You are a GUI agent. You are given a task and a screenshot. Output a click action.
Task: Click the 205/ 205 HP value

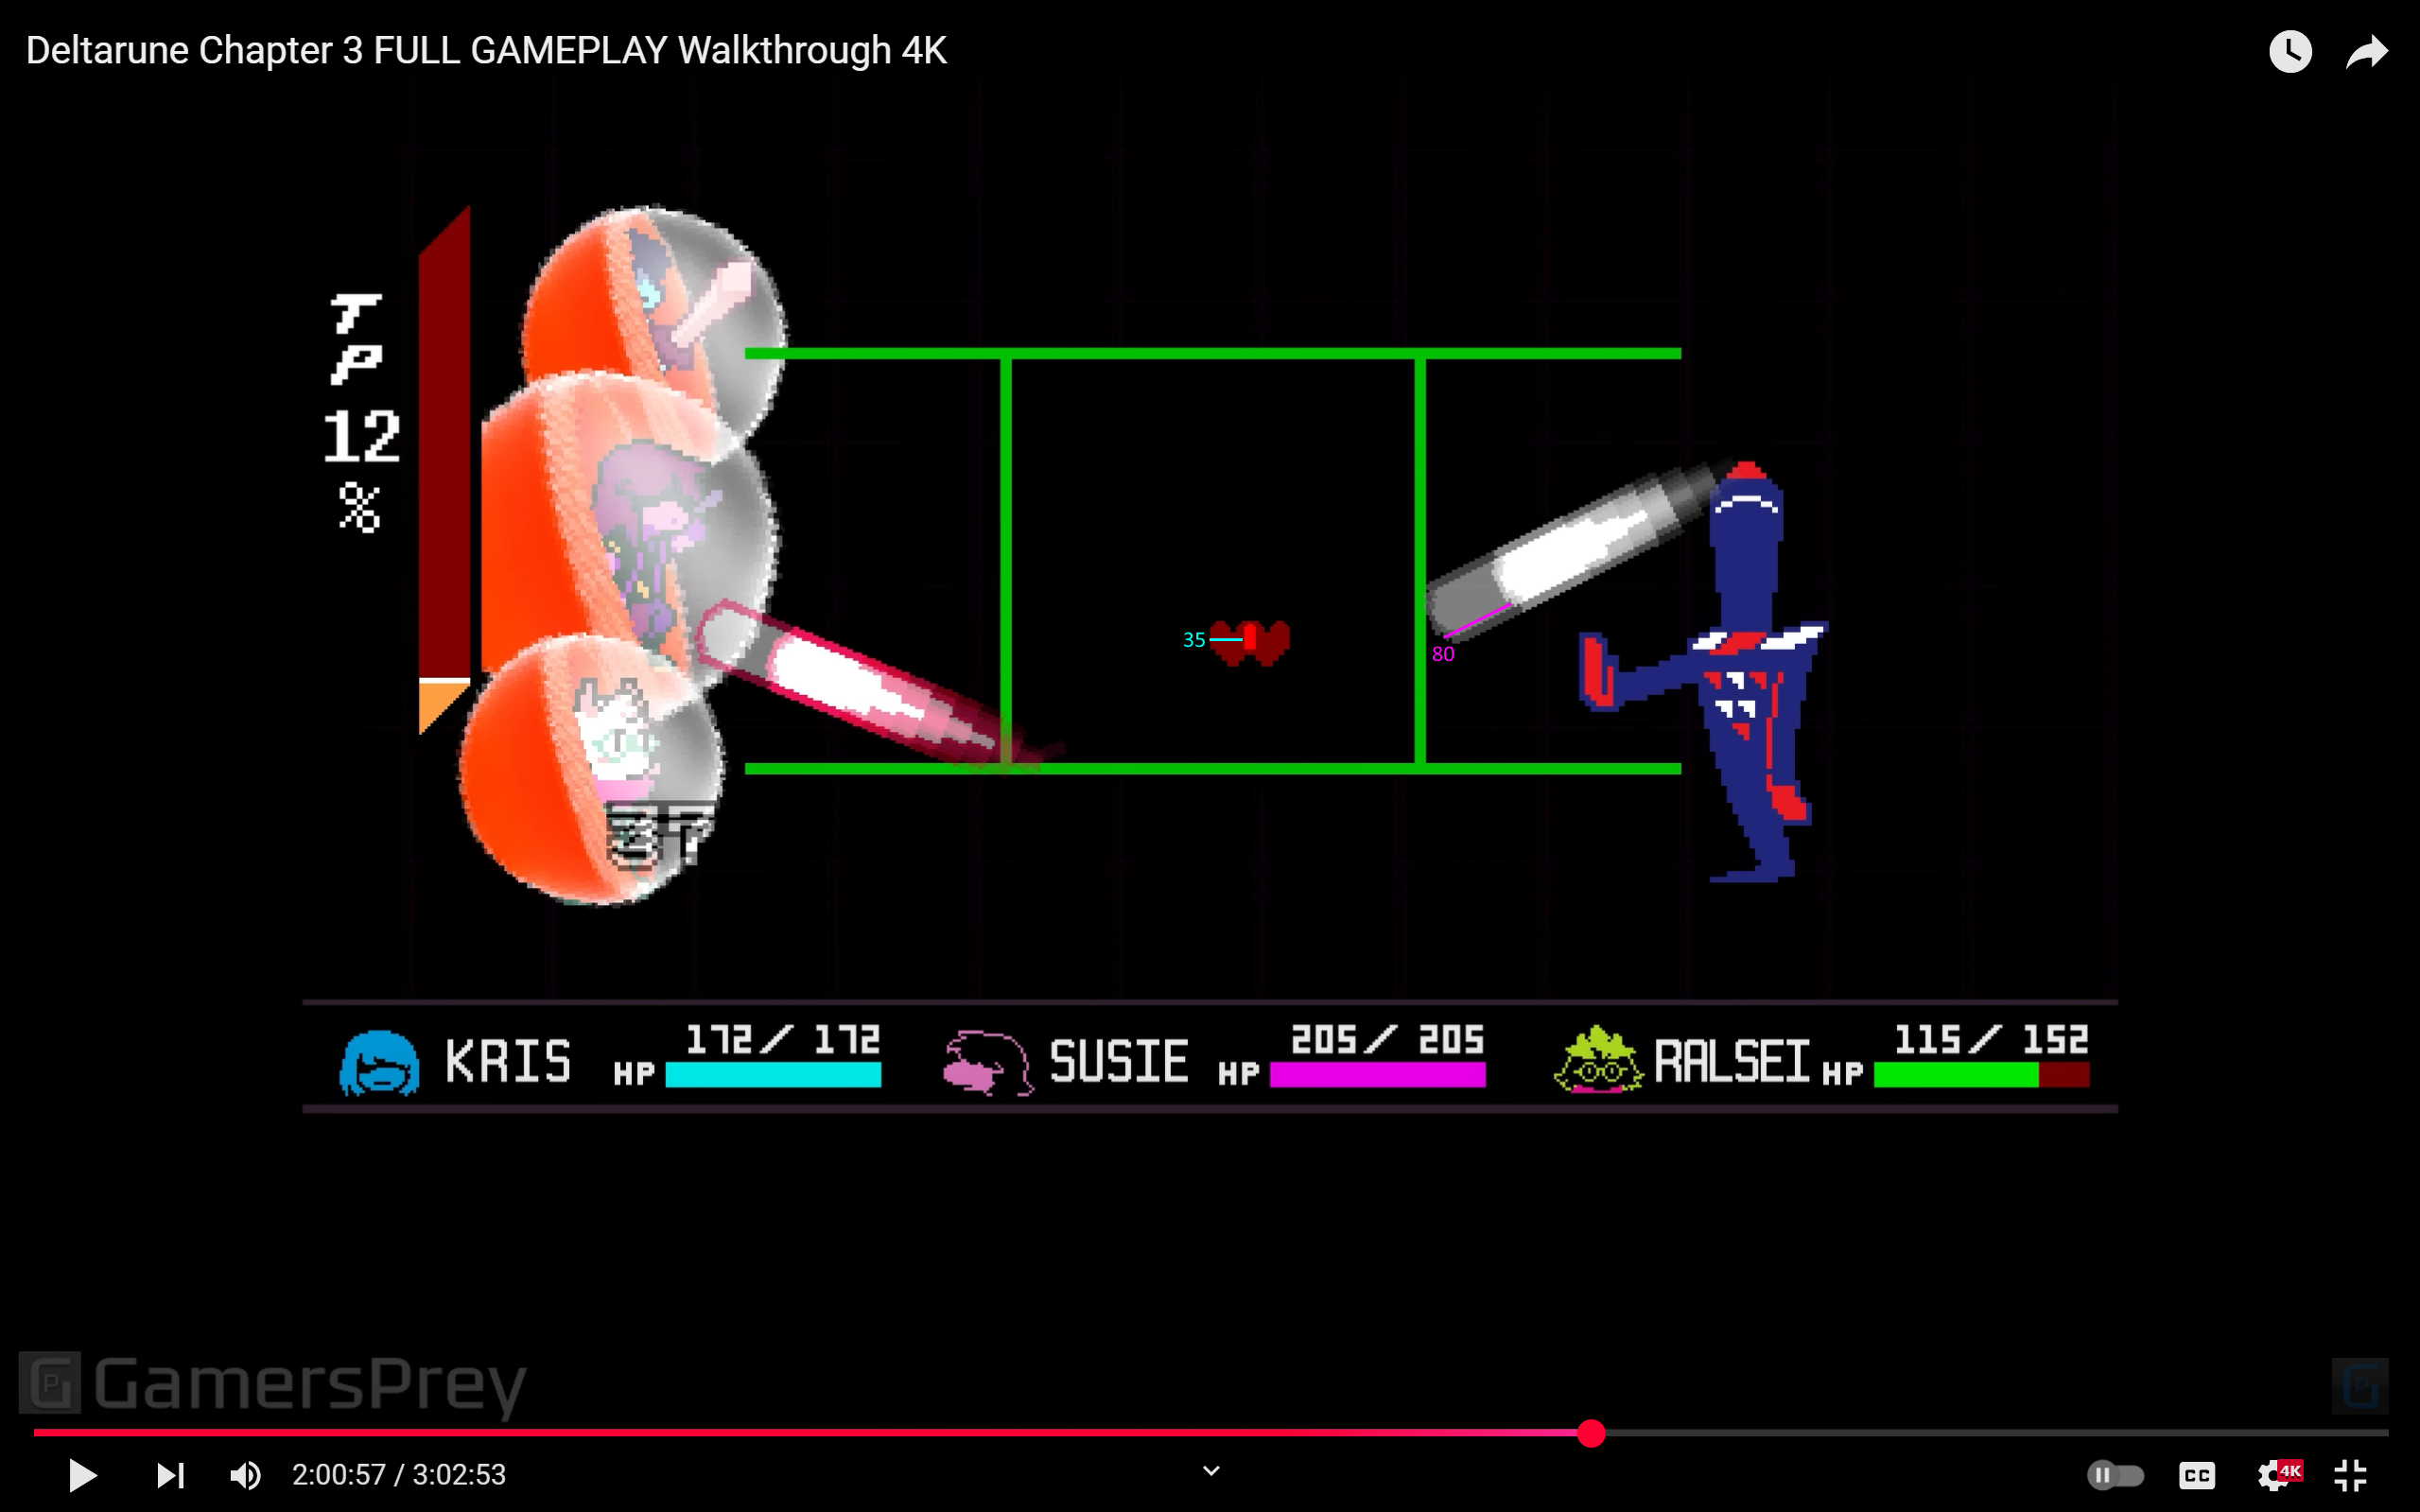coord(1387,1040)
